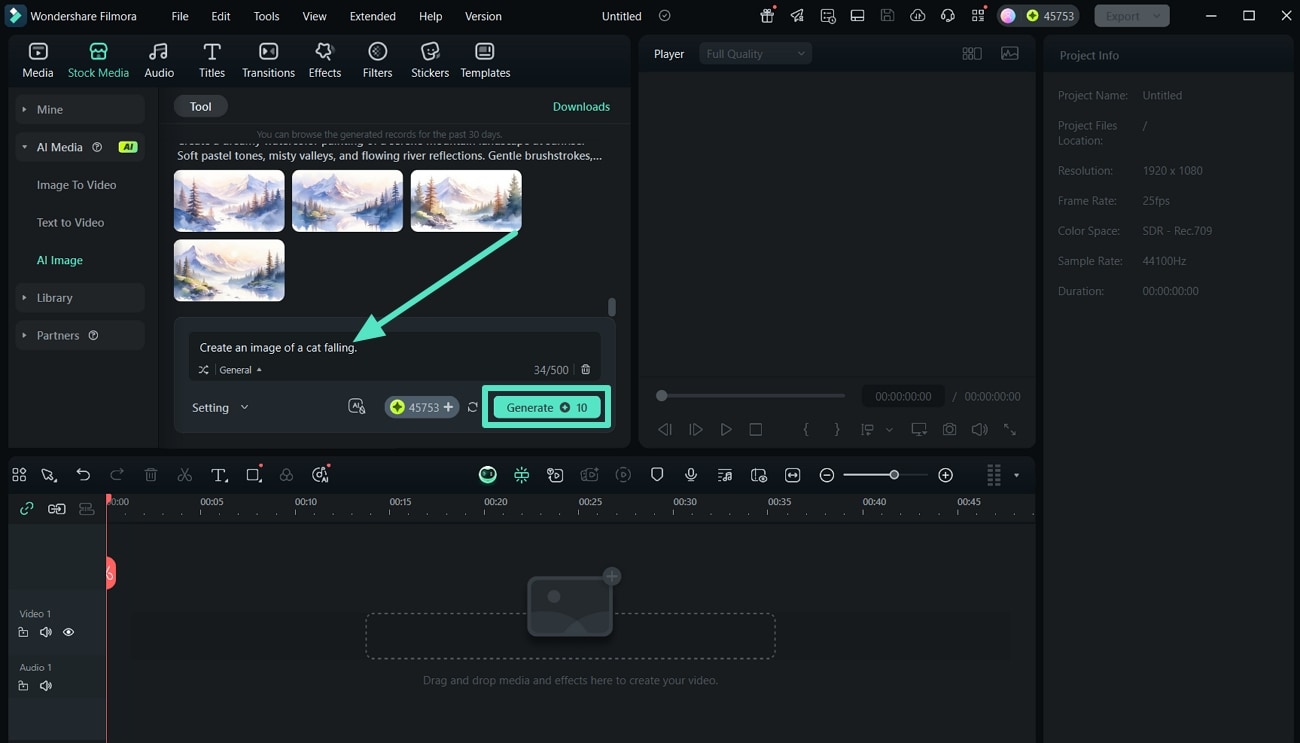Viewport: 1300px width, 743px height.
Task: Enter fullscreen player with the expand icon
Action: click(x=1010, y=429)
